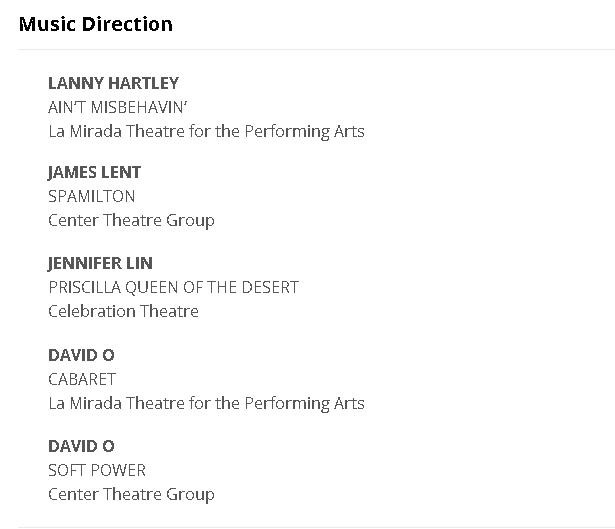
Task: Open the Celebration Theatre venue text
Action: click(123, 311)
